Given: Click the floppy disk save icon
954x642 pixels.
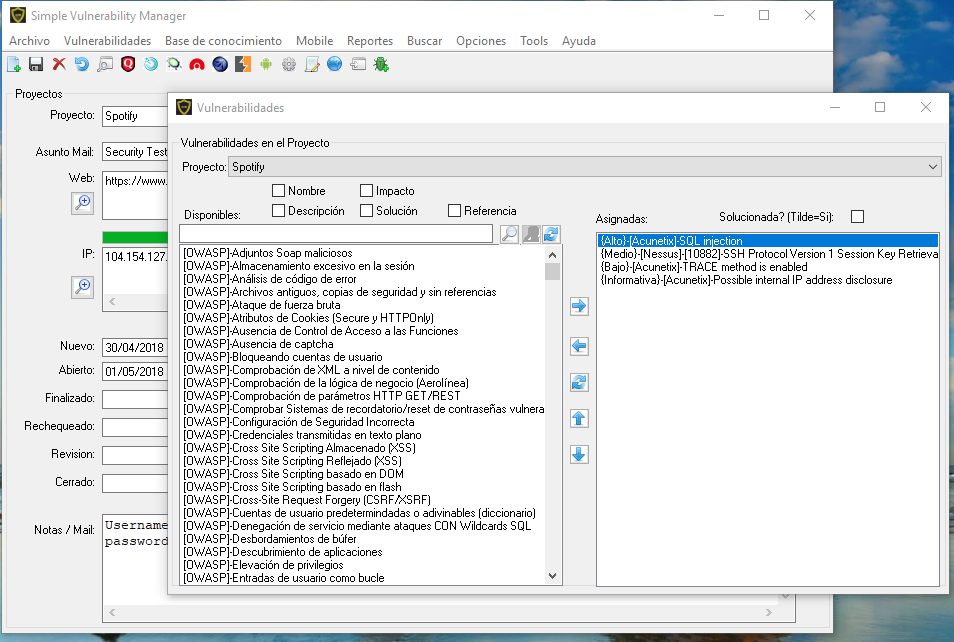Looking at the screenshot, I should [x=36, y=64].
